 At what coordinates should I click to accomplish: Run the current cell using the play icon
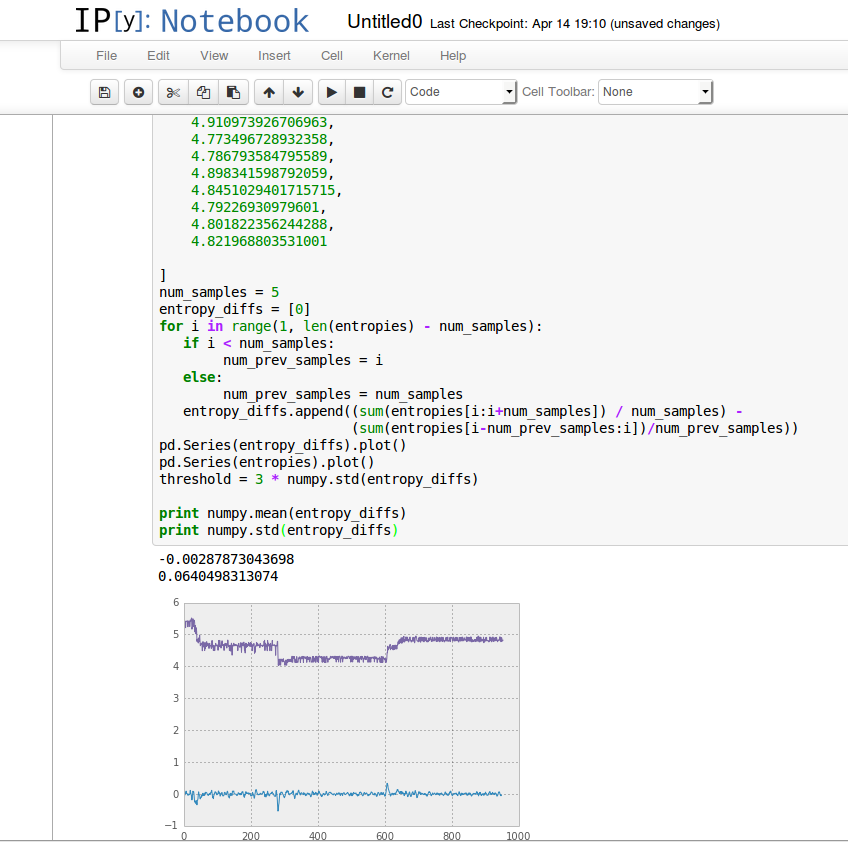pyautogui.click(x=330, y=91)
